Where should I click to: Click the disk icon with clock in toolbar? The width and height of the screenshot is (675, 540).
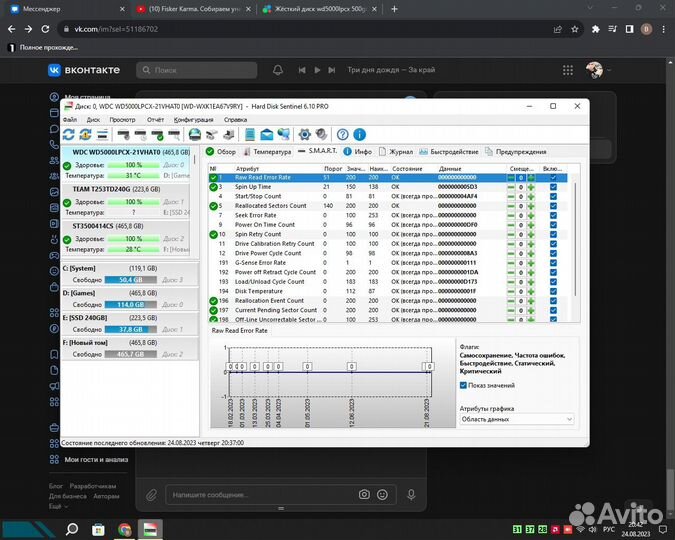click(140, 135)
